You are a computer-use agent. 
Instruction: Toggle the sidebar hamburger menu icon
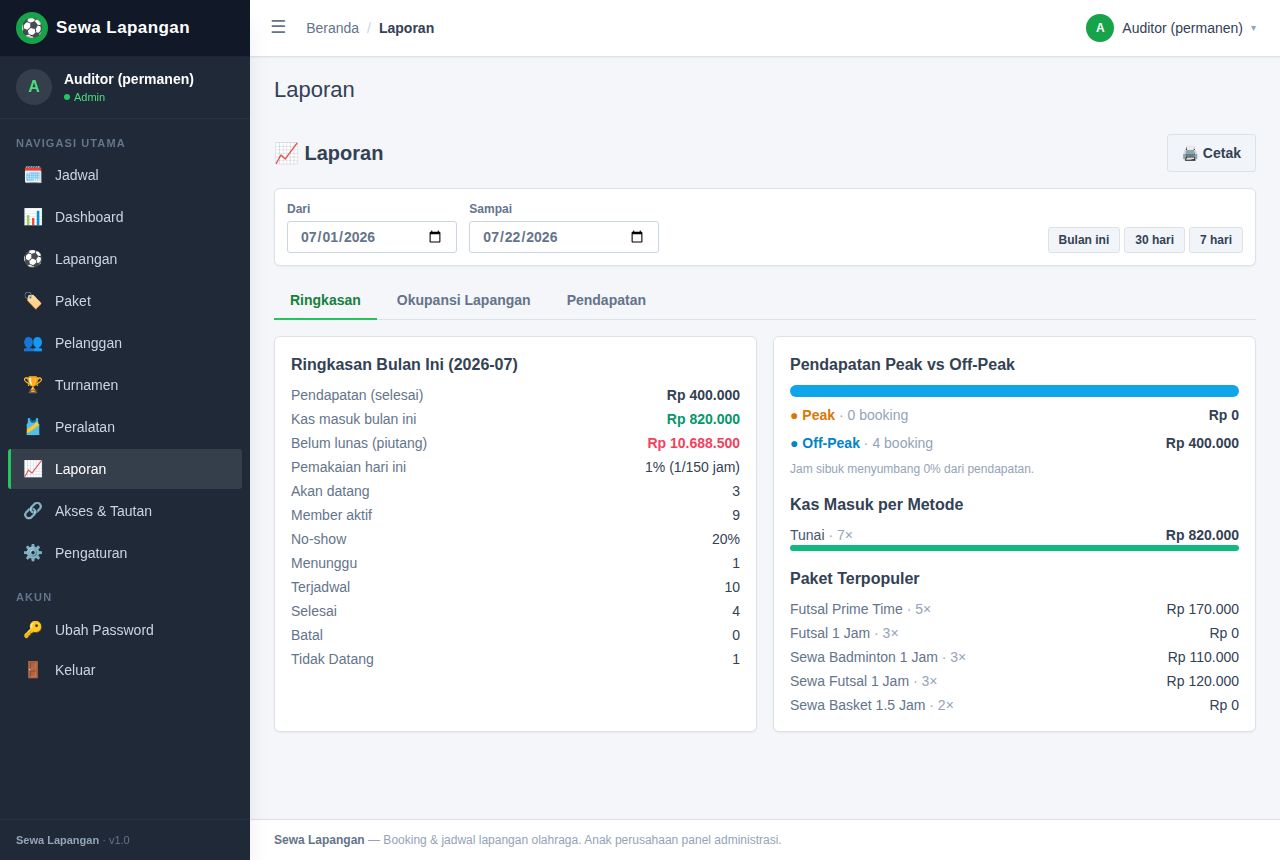tap(278, 27)
